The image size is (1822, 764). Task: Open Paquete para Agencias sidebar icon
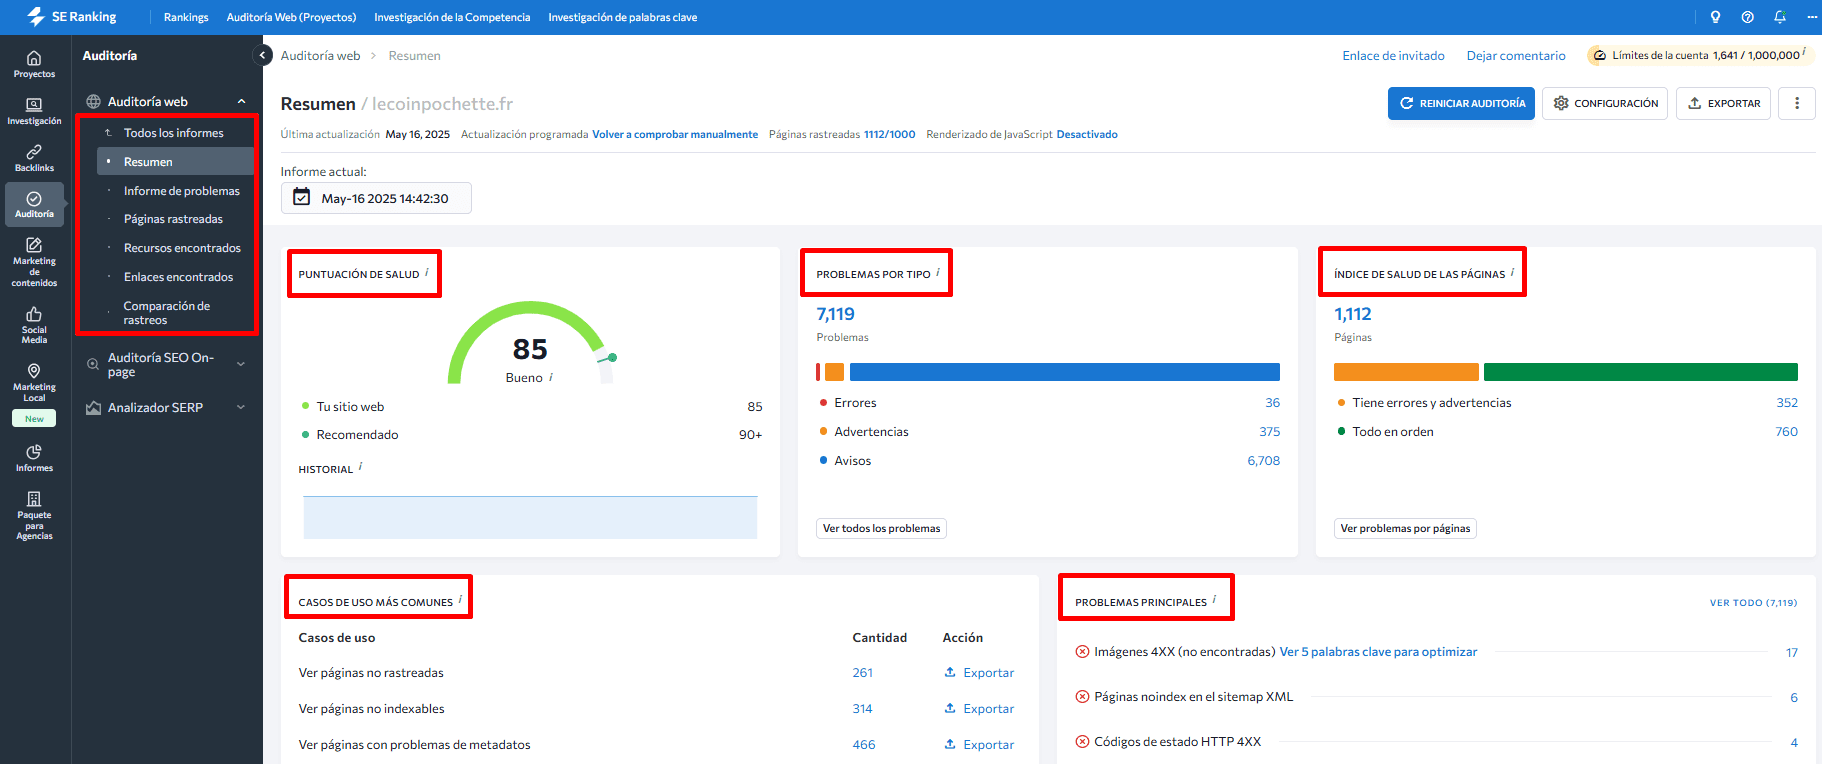click(x=34, y=515)
